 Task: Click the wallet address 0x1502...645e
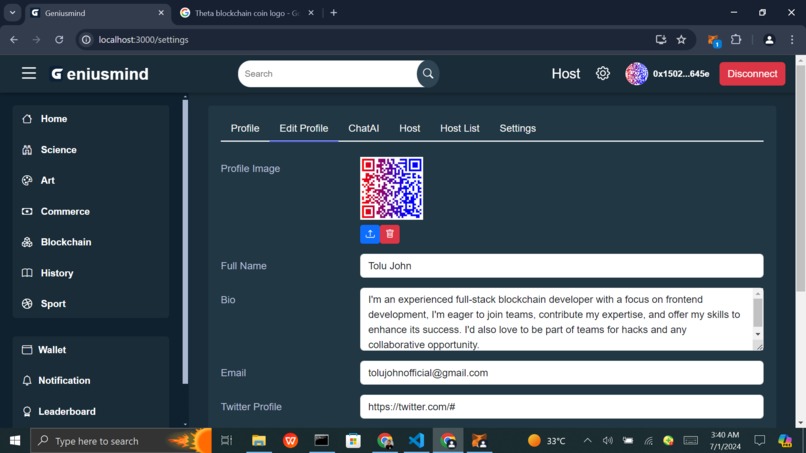coord(681,74)
